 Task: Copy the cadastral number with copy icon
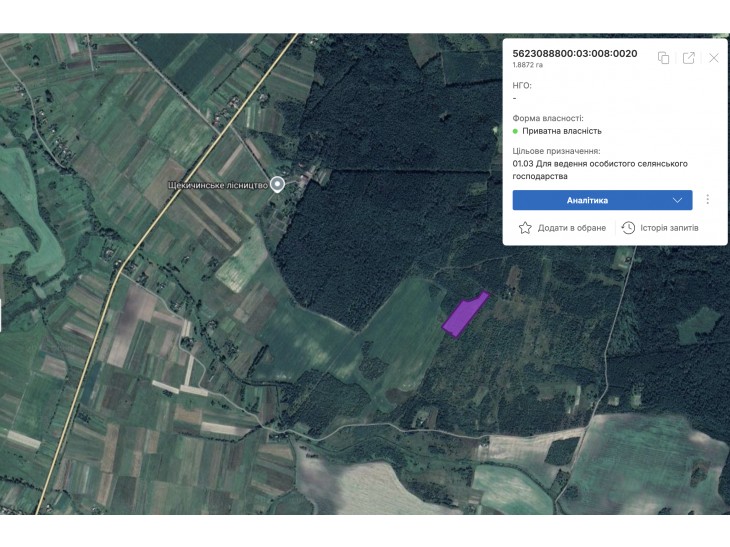click(x=663, y=58)
